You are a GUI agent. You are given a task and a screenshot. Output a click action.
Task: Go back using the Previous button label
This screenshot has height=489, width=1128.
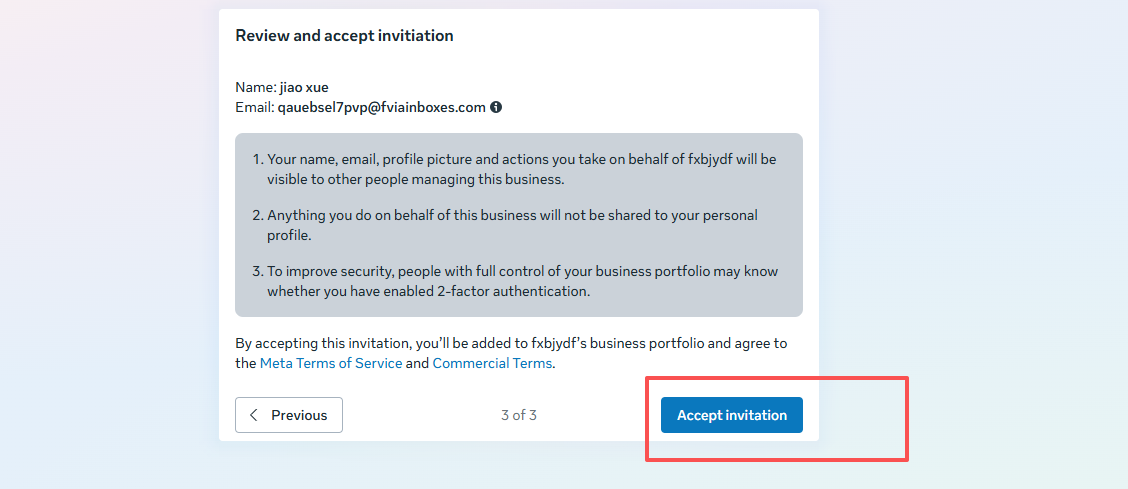pos(299,415)
